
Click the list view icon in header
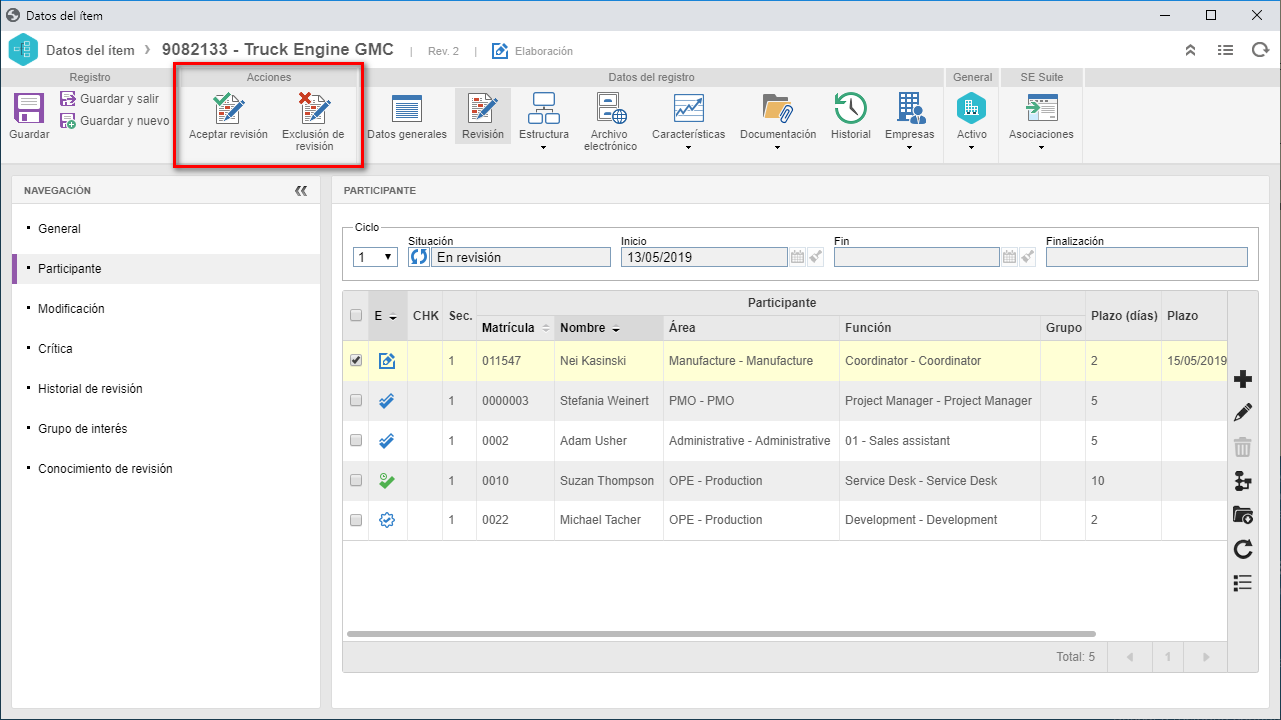pyautogui.click(x=1225, y=50)
